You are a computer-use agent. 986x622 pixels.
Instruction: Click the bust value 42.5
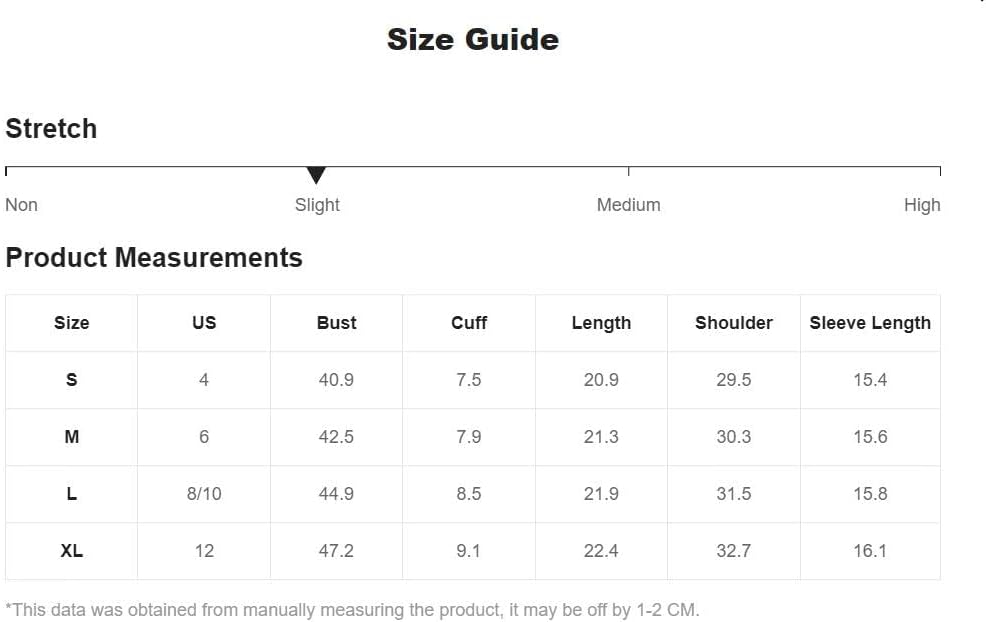coord(336,436)
